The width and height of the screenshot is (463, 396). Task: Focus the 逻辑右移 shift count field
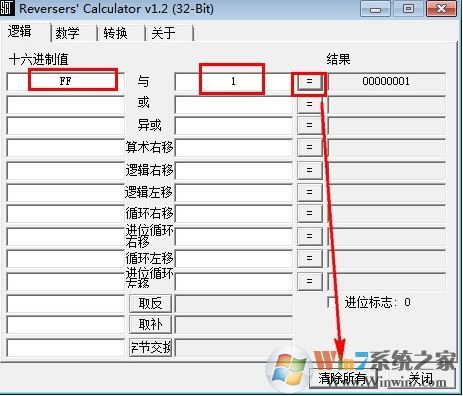point(233,170)
